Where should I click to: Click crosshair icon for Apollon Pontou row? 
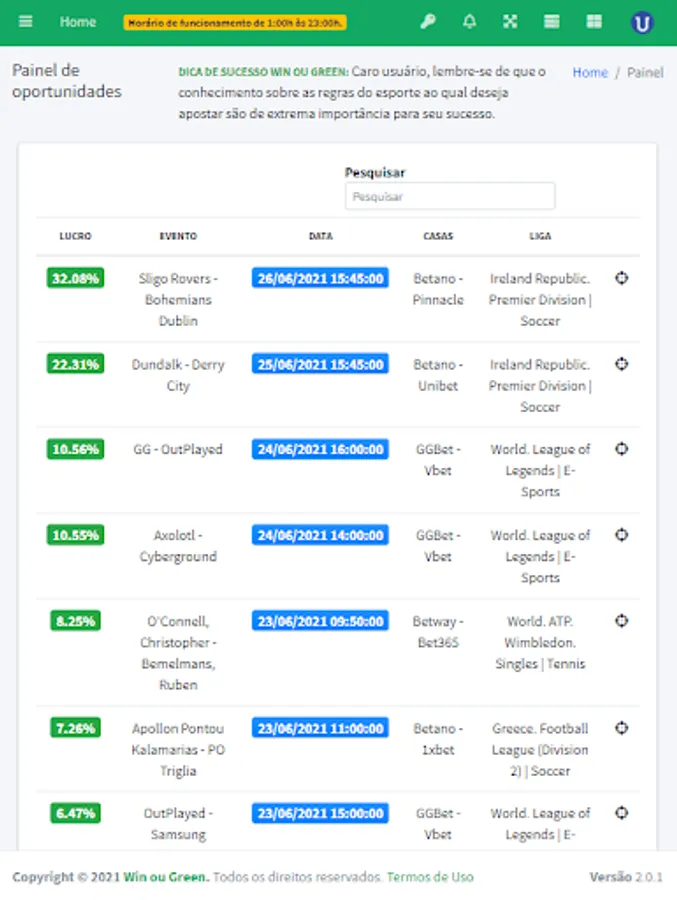coord(621,728)
